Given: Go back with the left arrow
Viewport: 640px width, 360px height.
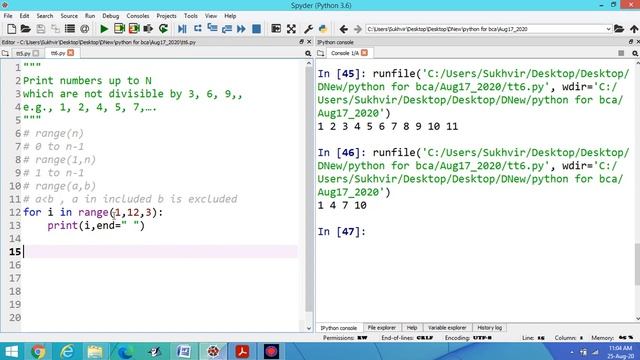Looking at the screenshot, I should pos(343,29).
